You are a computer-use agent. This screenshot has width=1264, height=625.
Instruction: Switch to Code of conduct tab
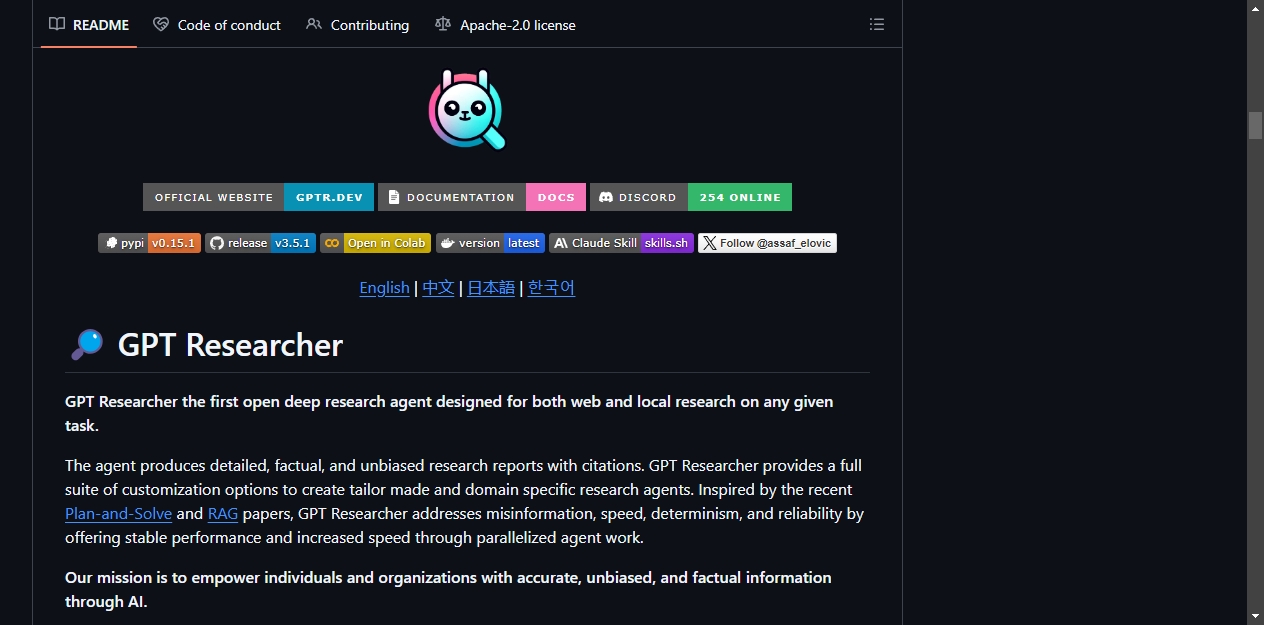tap(217, 24)
